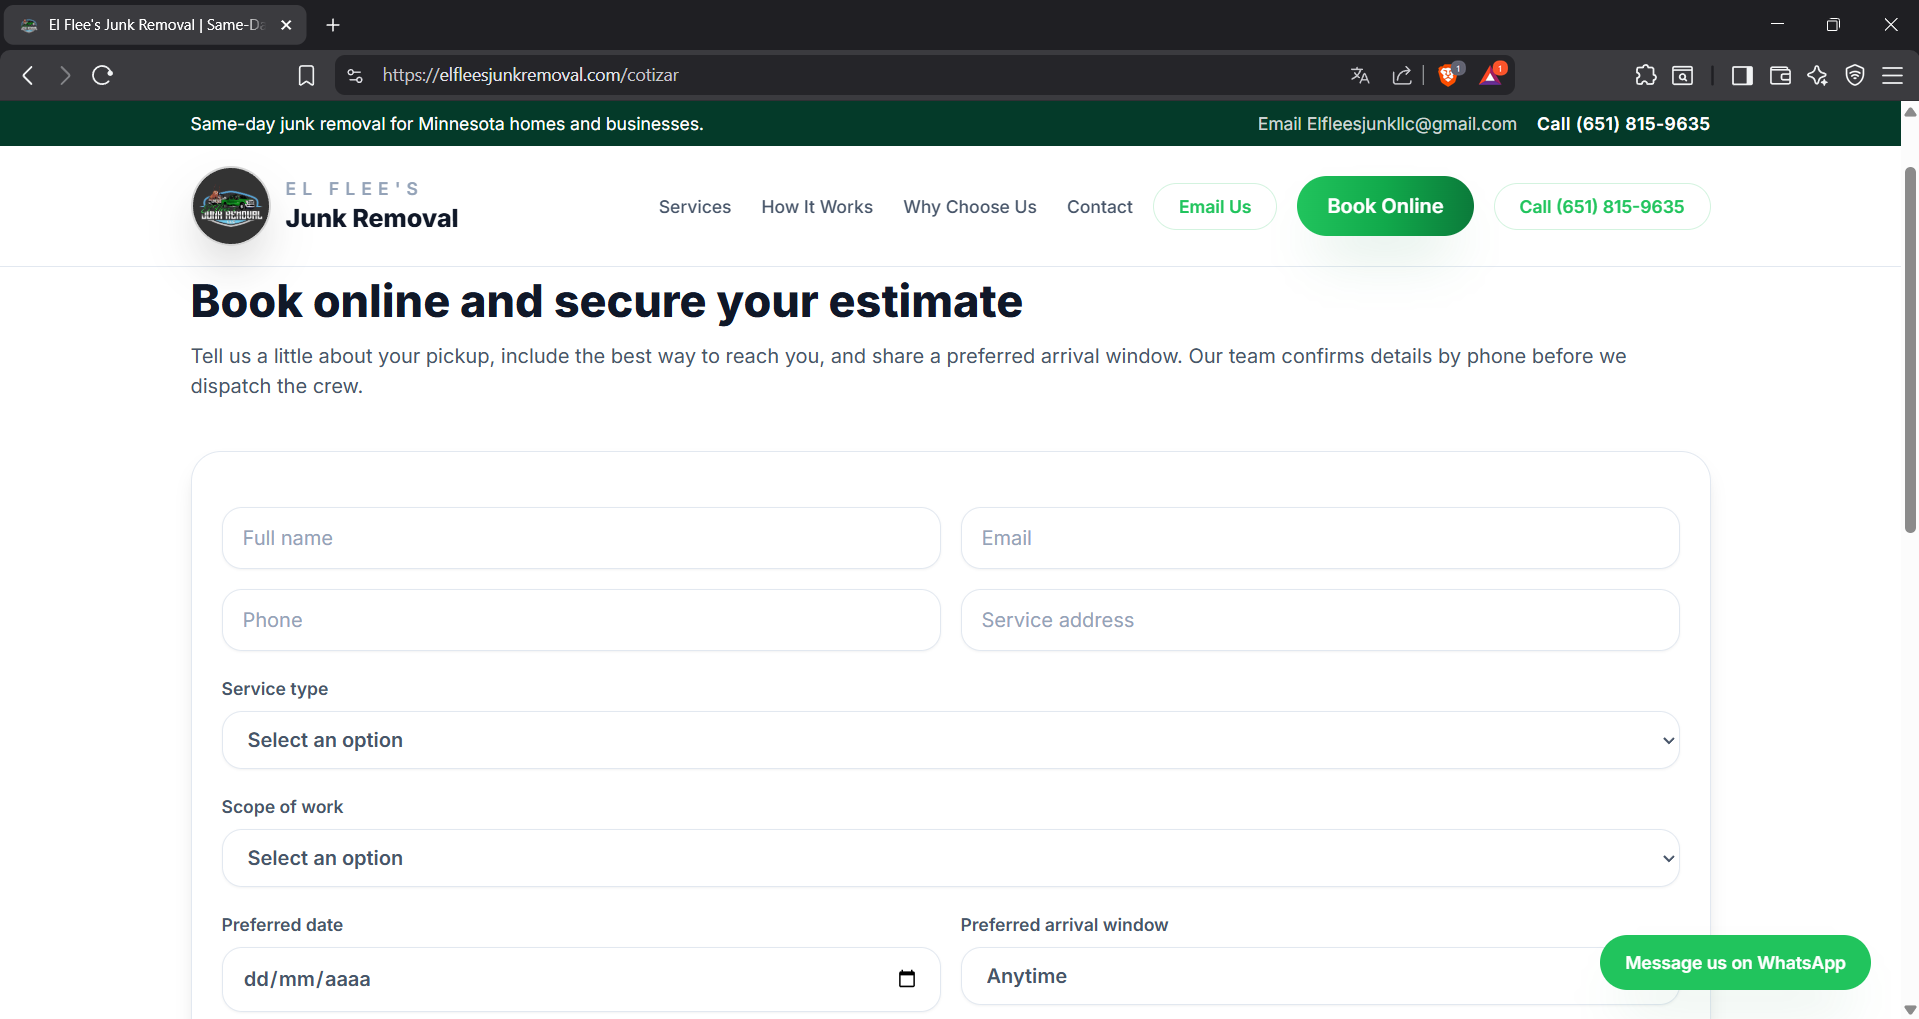Expand the Service type dropdown

950,740
